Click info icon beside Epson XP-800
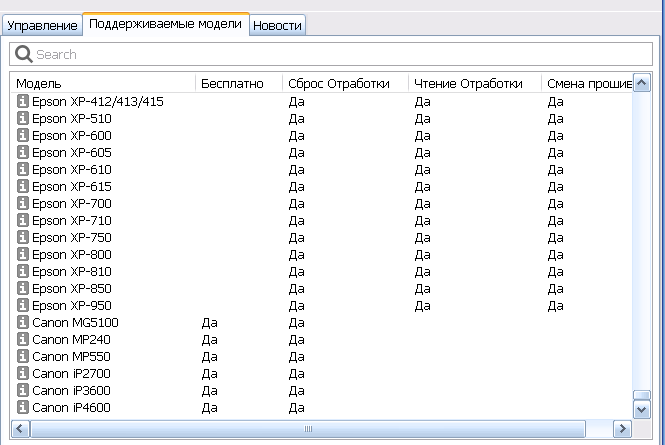 pyautogui.click(x=22, y=254)
